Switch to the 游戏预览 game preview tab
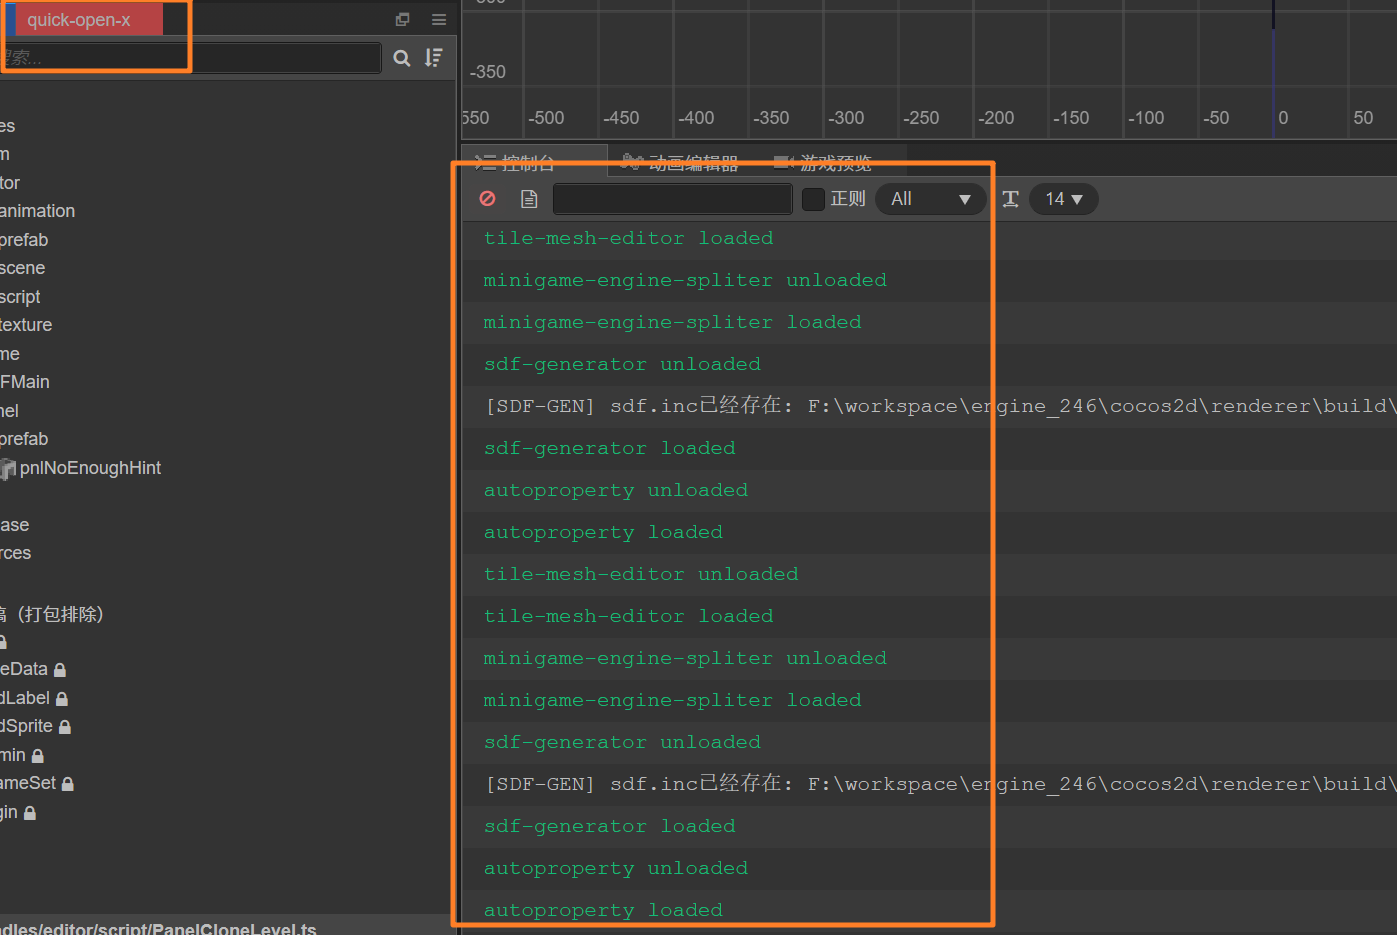 [x=824, y=163]
